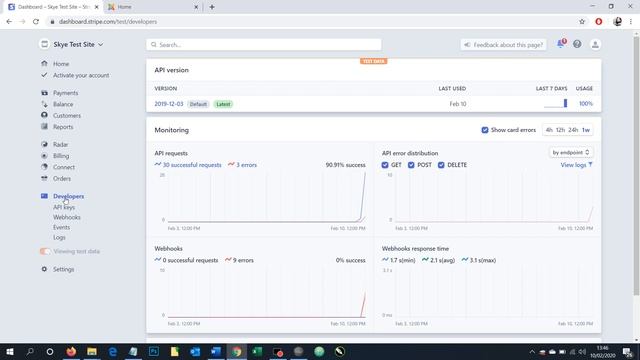Open Excel from the taskbar
The width and height of the screenshot is (640, 360).
click(x=257, y=351)
